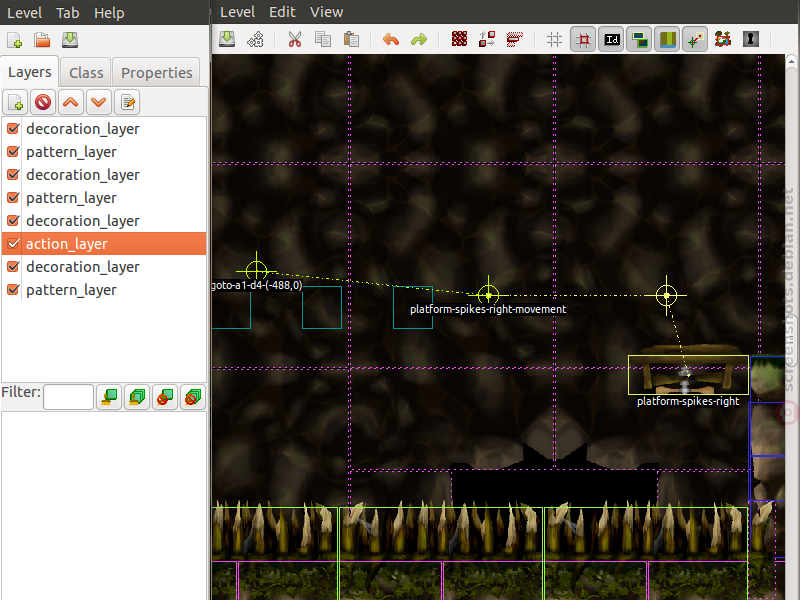Uncheck decoration_layer checkbox just below action_layer
The width and height of the screenshot is (800, 600).
tap(13, 266)
